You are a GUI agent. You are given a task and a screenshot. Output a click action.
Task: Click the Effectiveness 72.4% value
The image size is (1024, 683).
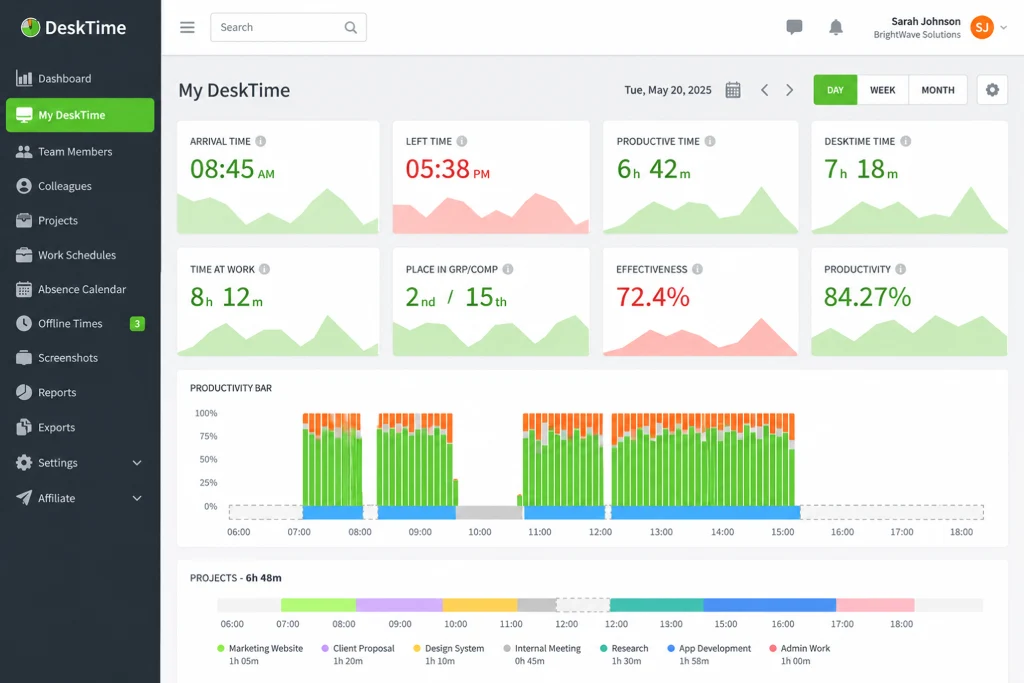pos(652,297)
